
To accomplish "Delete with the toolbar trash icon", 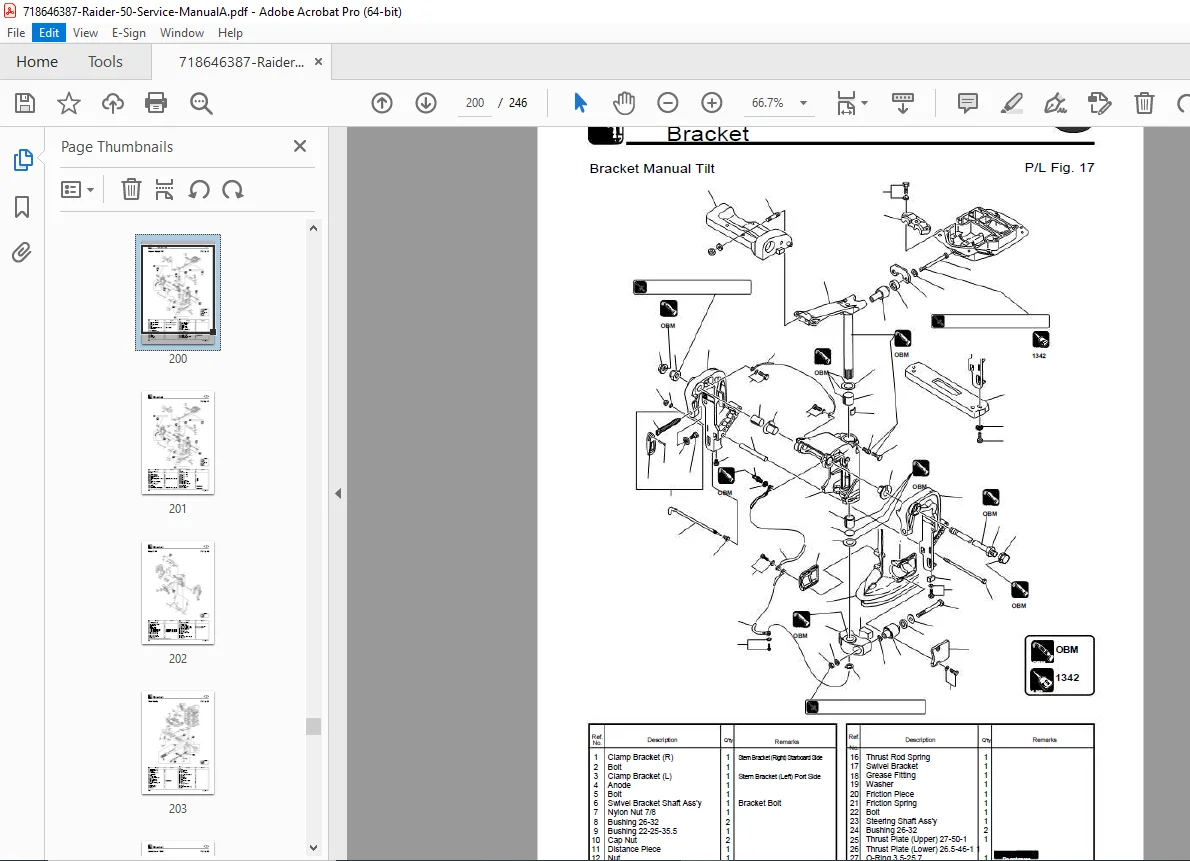I will point(1144,102).
